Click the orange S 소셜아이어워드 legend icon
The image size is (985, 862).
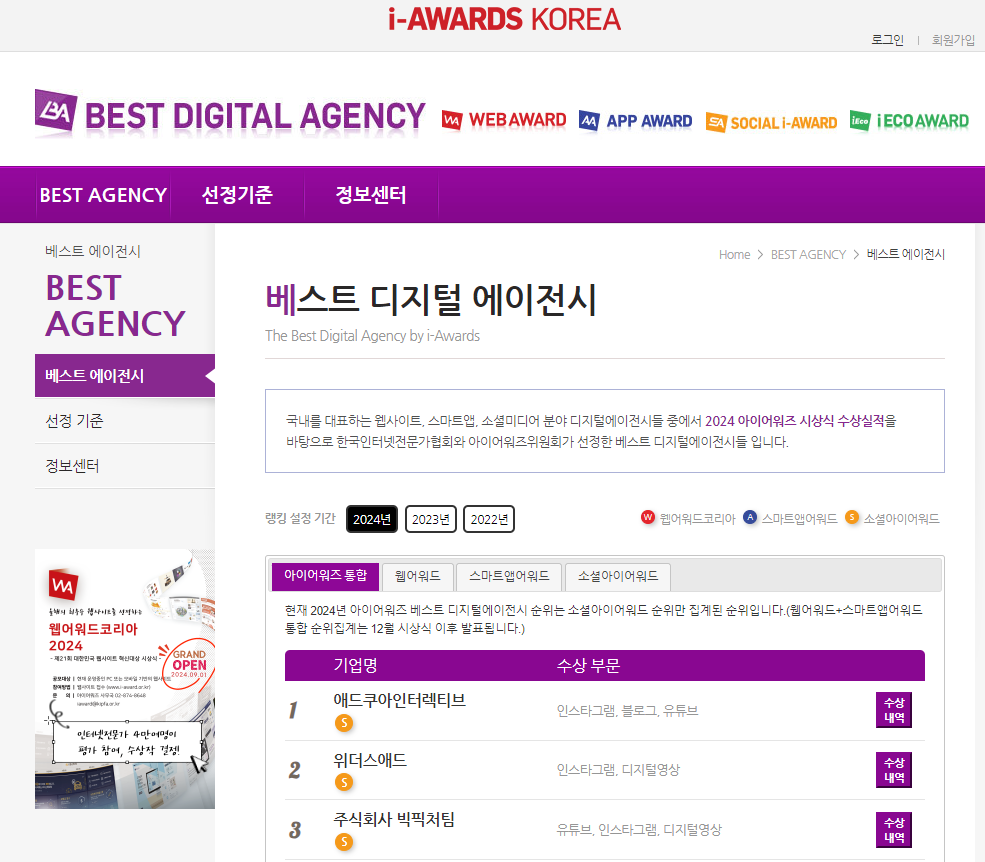[x=852, y=517]
